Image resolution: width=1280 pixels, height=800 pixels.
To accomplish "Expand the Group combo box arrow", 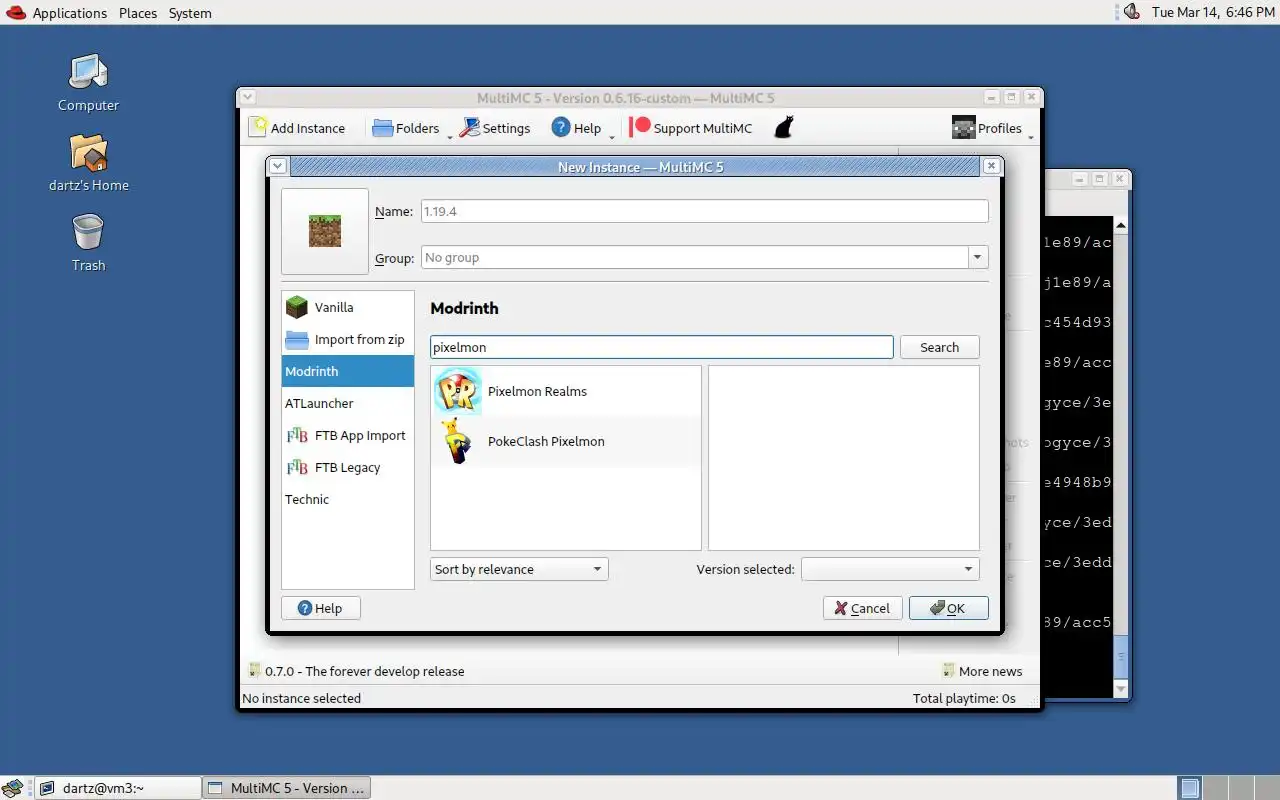I will coord(977,257).
